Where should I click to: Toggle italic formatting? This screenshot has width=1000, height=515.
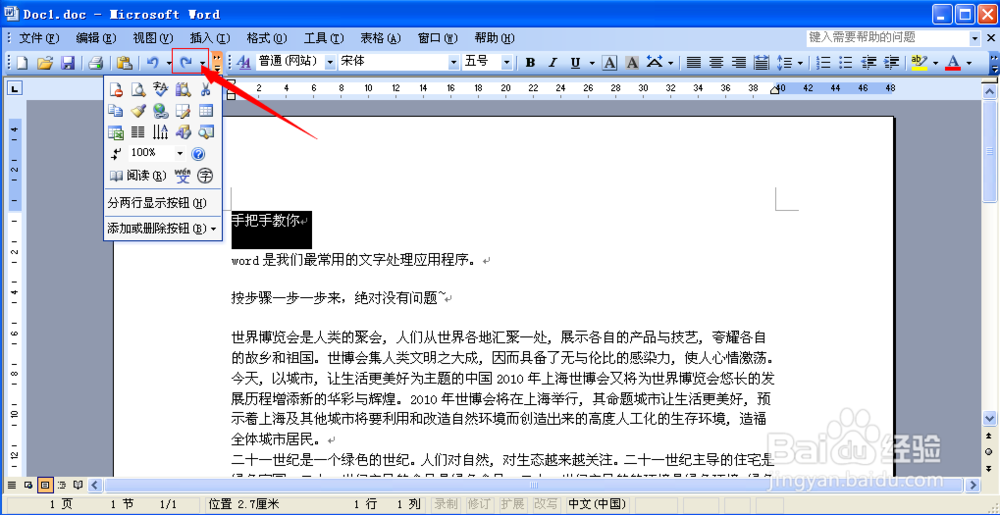coord(552,62)
